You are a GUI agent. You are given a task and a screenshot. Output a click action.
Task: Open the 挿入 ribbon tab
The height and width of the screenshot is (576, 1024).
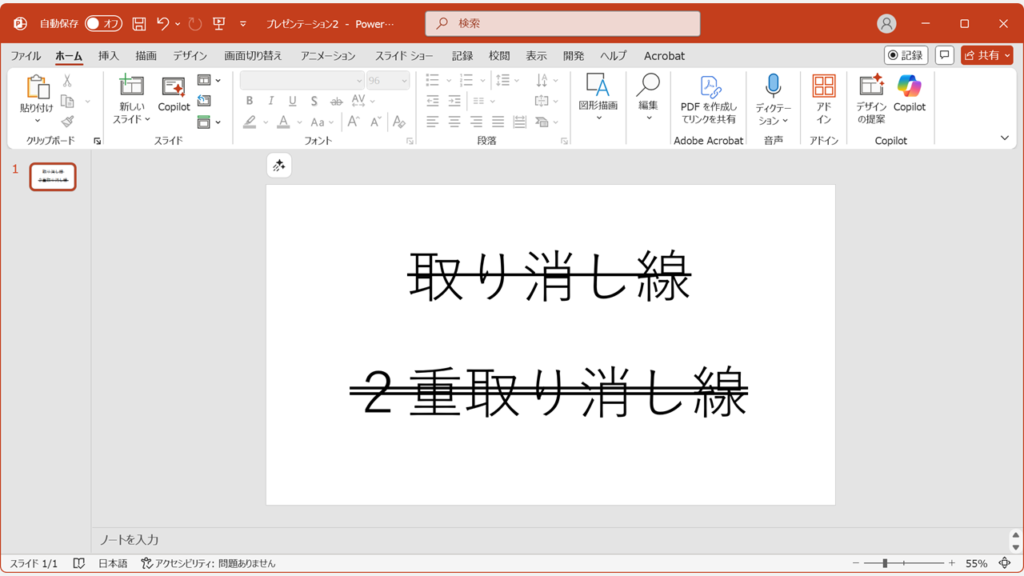[x=108, y=56]
